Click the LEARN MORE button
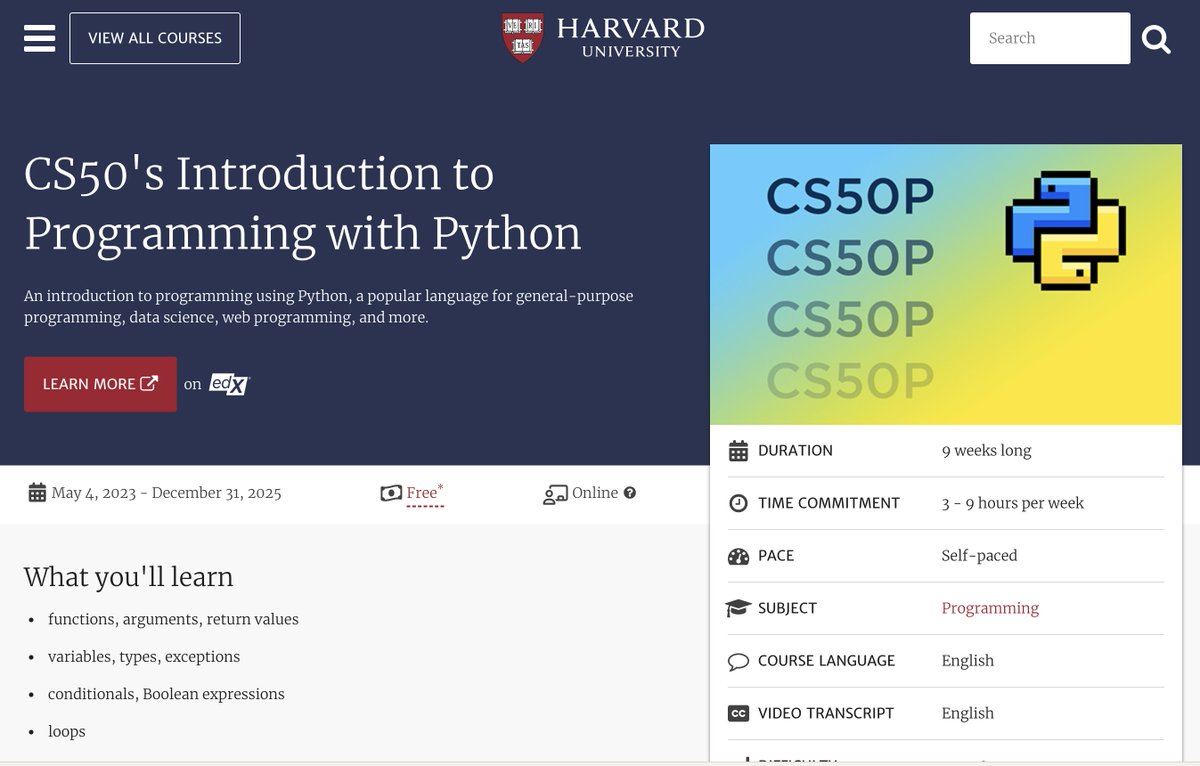This screenshot has height=766, width=1200. pyautogui.click(x=100, y=384)
